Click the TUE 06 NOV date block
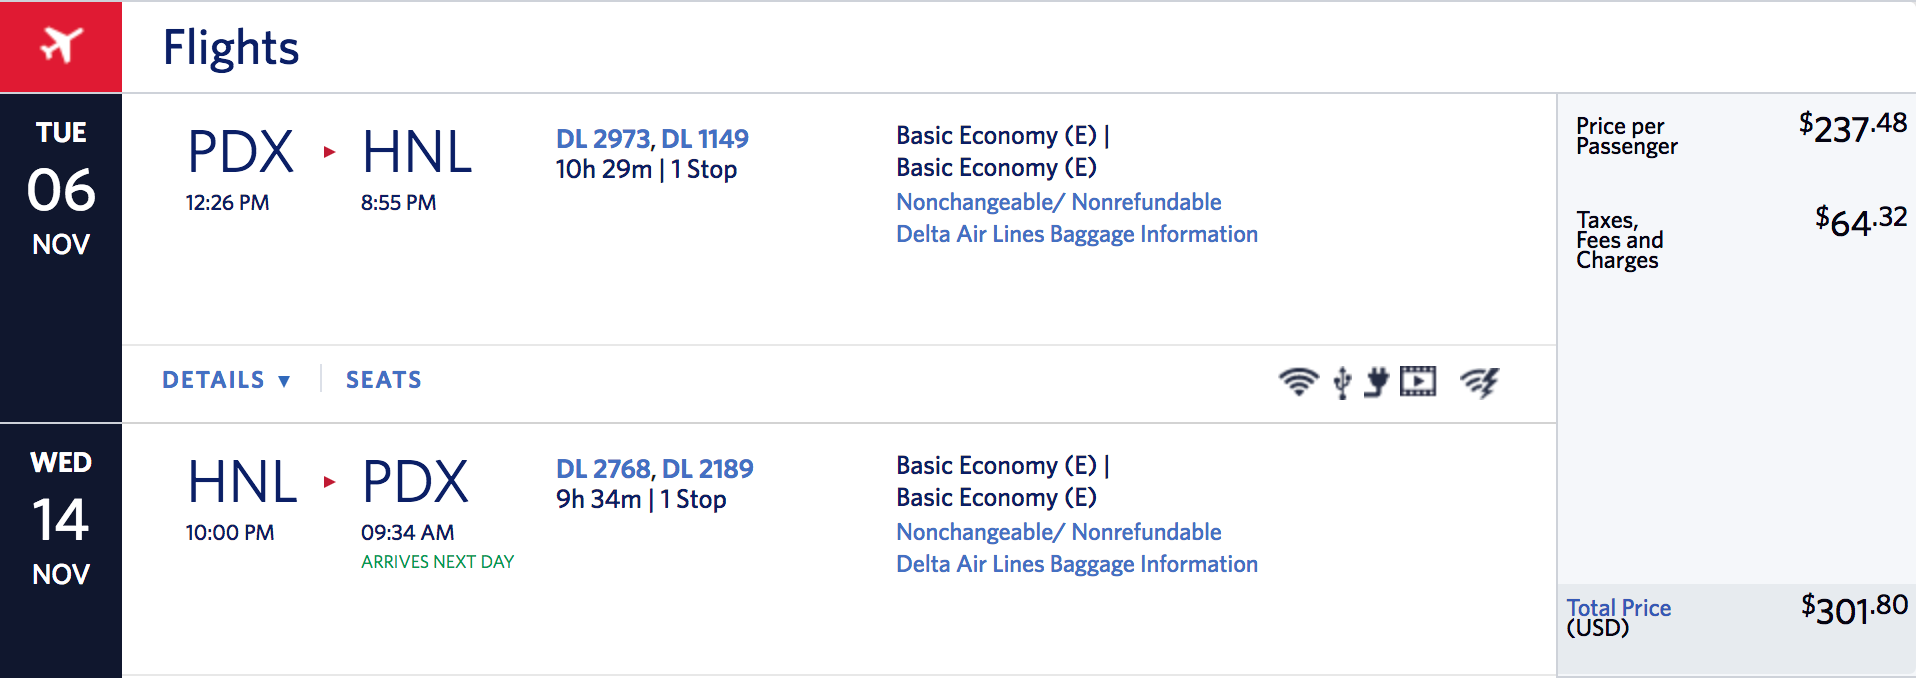Image resolution: width=1916 pixels, height=678 pixels. click(x=61, y=190)
